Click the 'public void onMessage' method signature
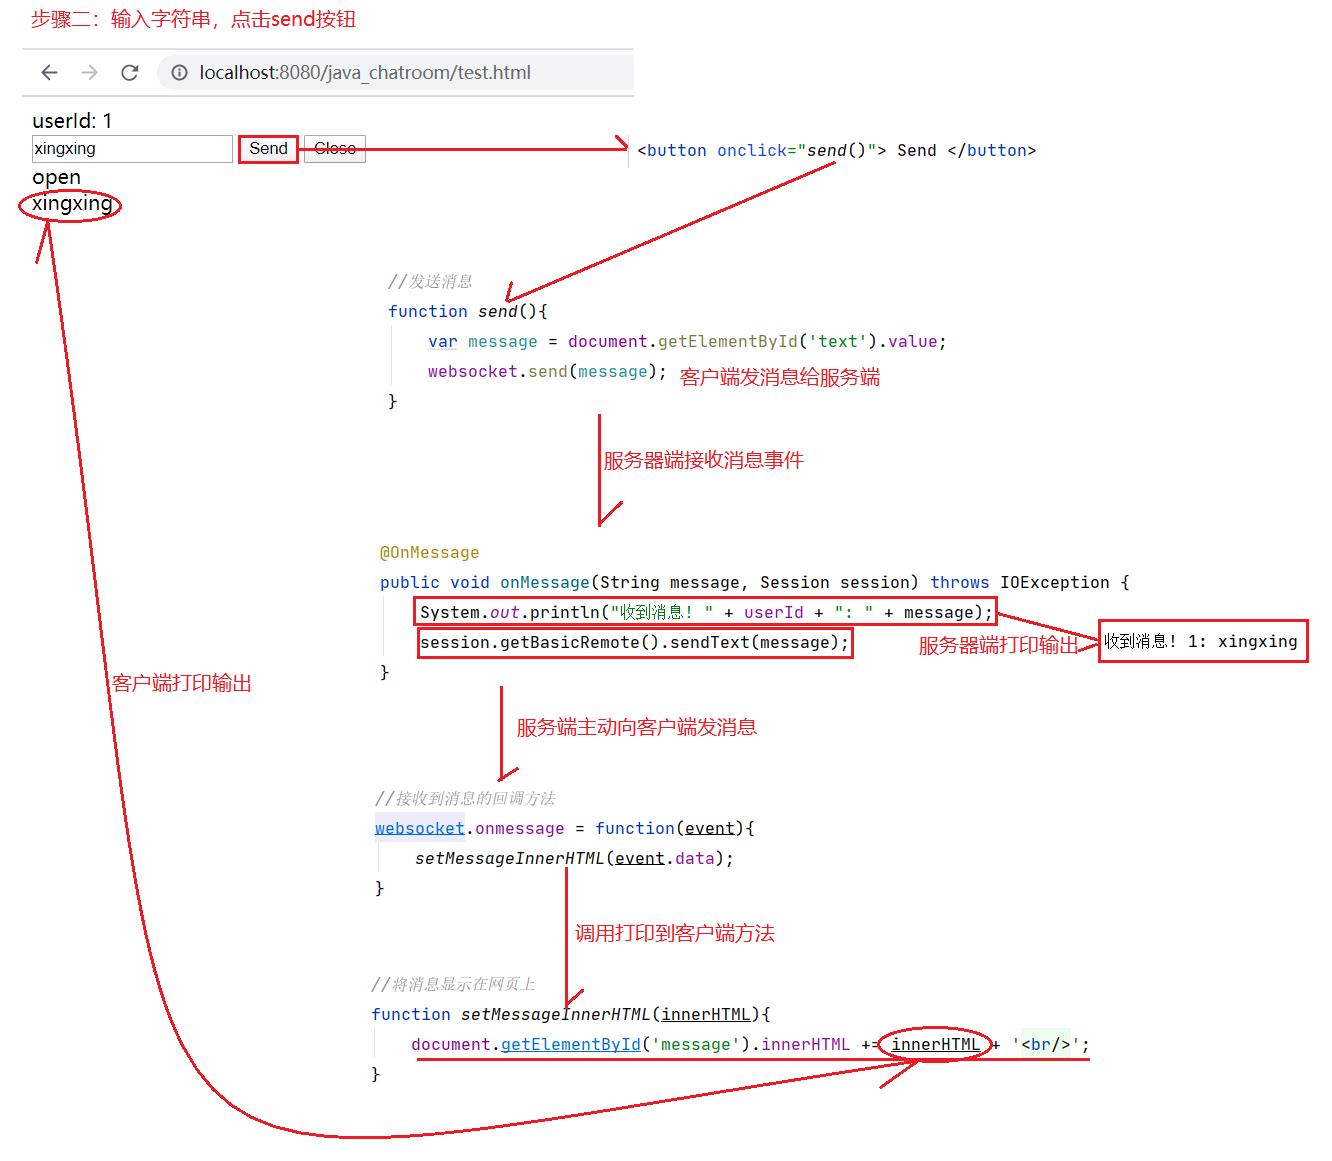 (x=755, y=583)
